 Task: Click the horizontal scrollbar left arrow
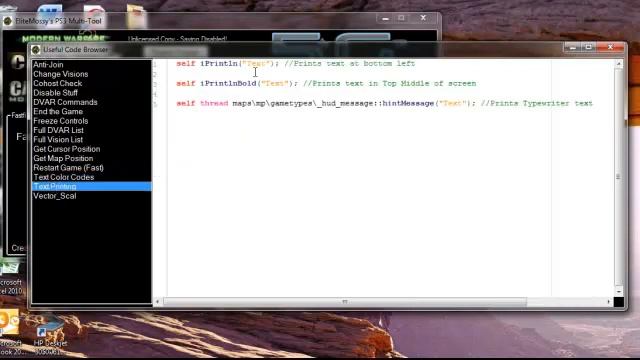158,302
